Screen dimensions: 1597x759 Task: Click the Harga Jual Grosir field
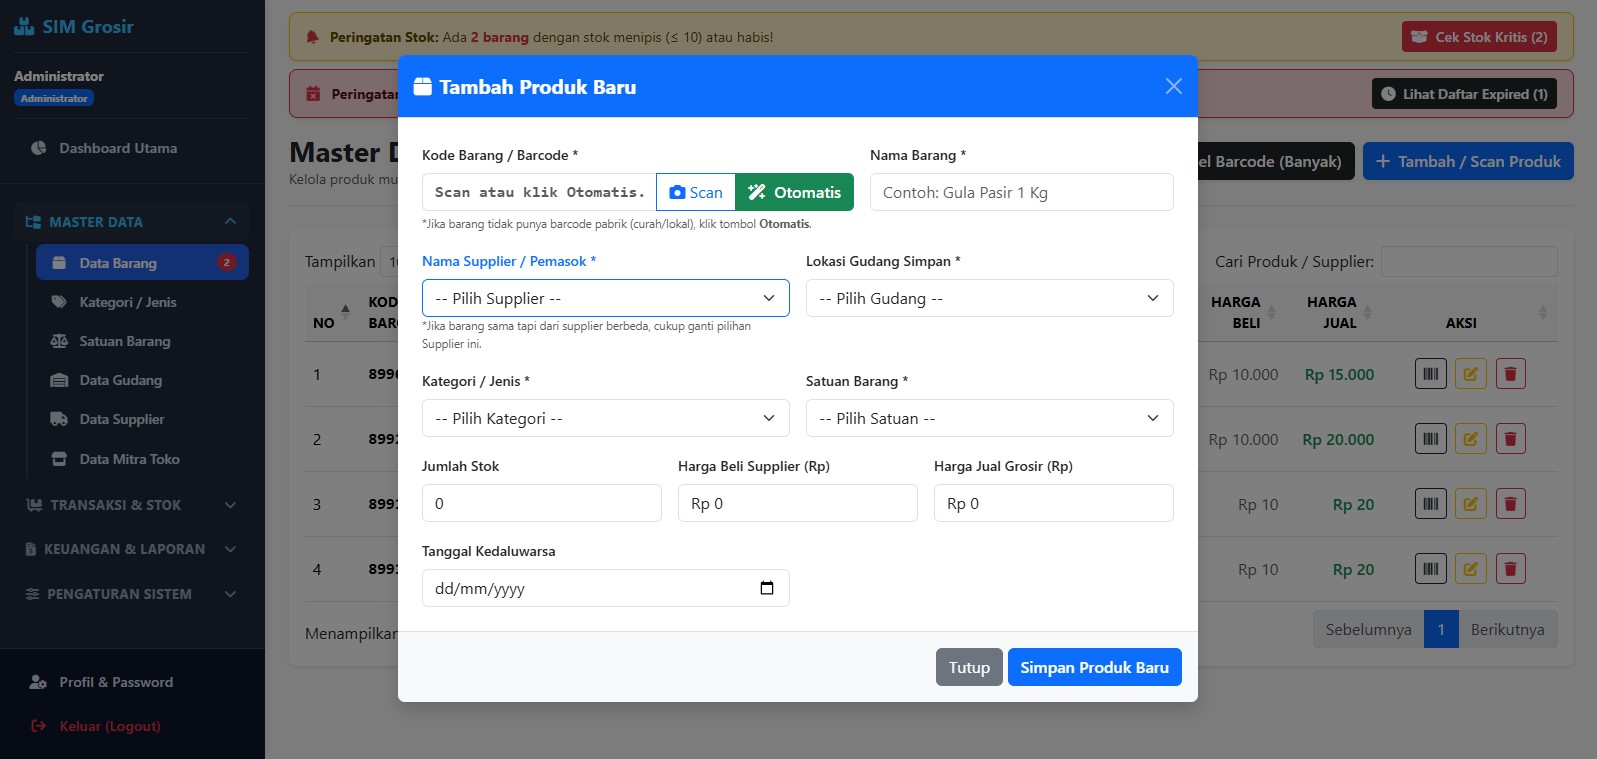pos(1054,503)
